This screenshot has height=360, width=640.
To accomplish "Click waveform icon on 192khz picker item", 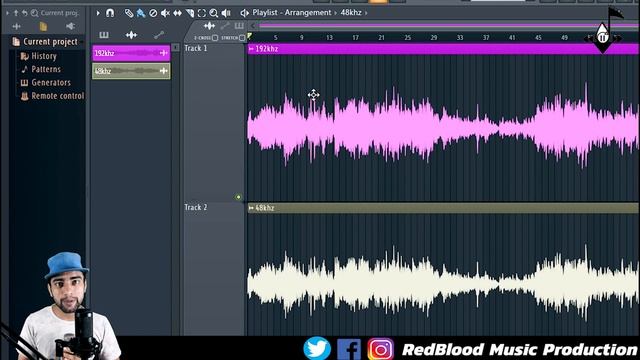I will [164, 53].
